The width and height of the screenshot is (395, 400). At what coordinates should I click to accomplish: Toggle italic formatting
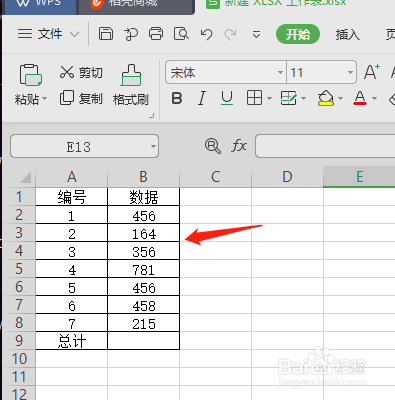click(x=202, y=98)
